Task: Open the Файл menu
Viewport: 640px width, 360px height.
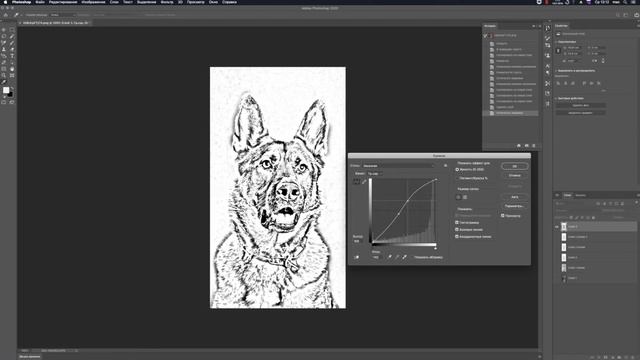Action: pyautogui.click(x=40, y=2)
